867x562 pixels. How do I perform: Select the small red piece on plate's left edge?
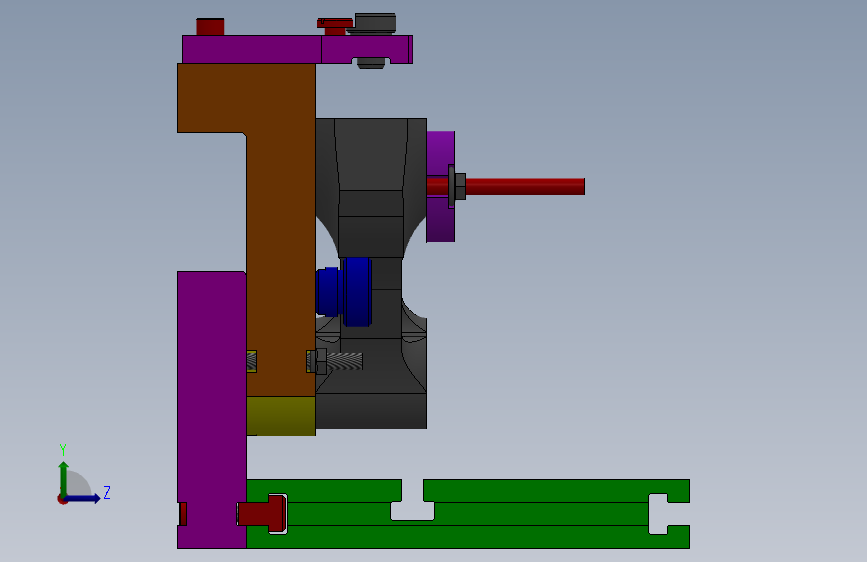(x=182, y=514)
